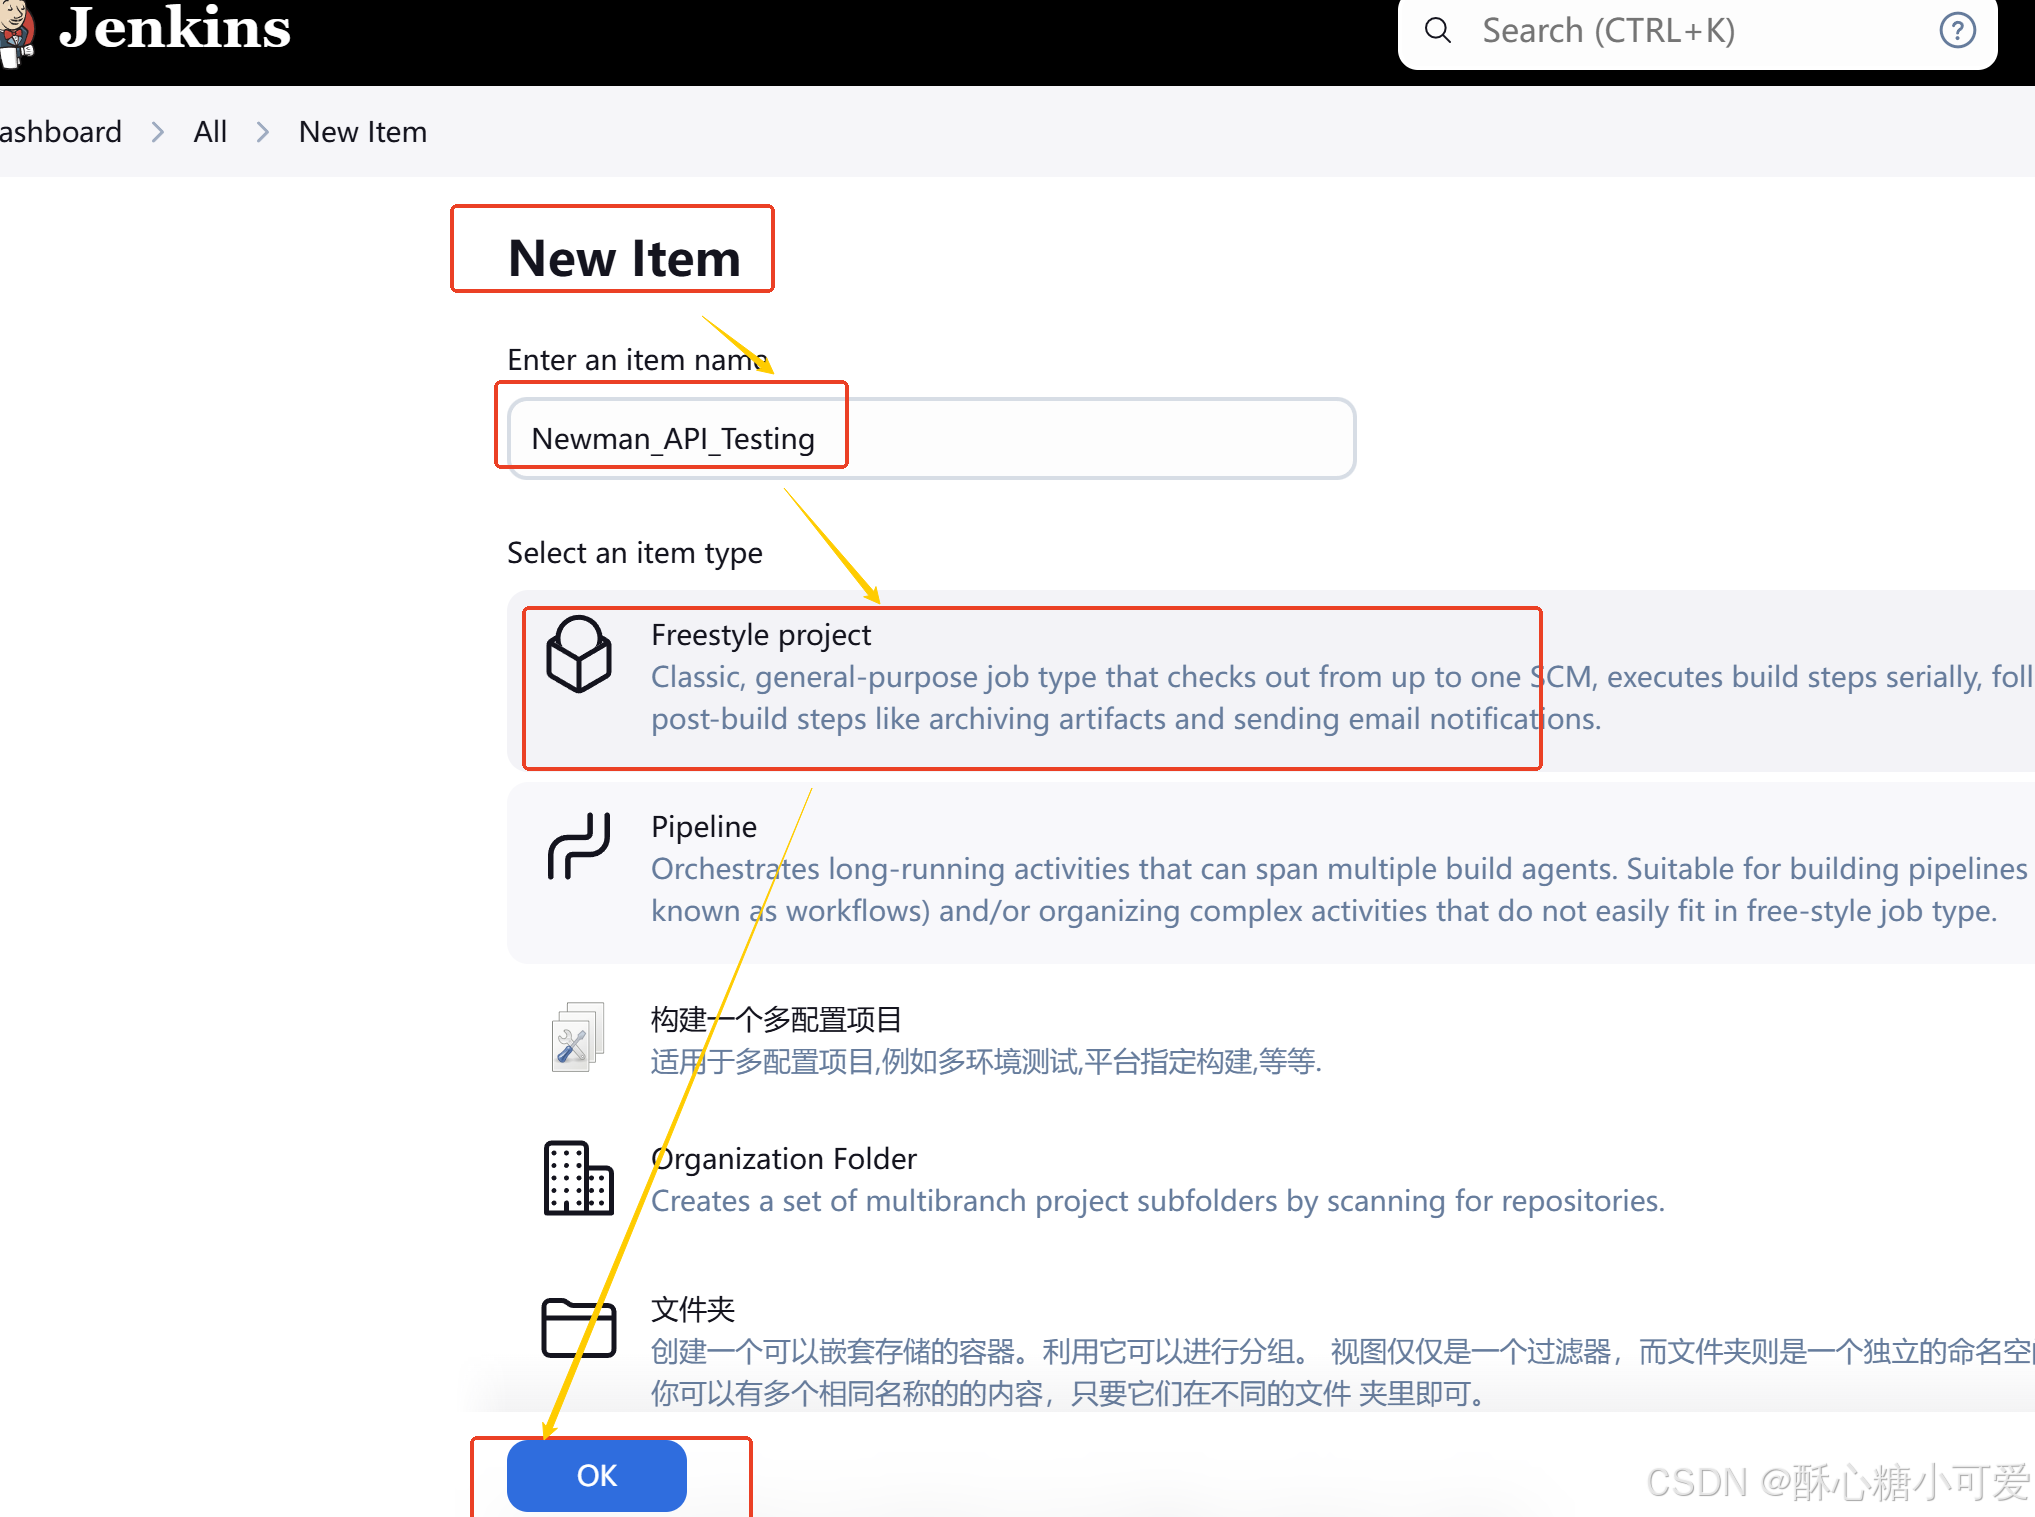Open the All breadcrumb link
The height and width of the screenshot is (1517, 2035).
pyautogui.click(x=210, y=131)
